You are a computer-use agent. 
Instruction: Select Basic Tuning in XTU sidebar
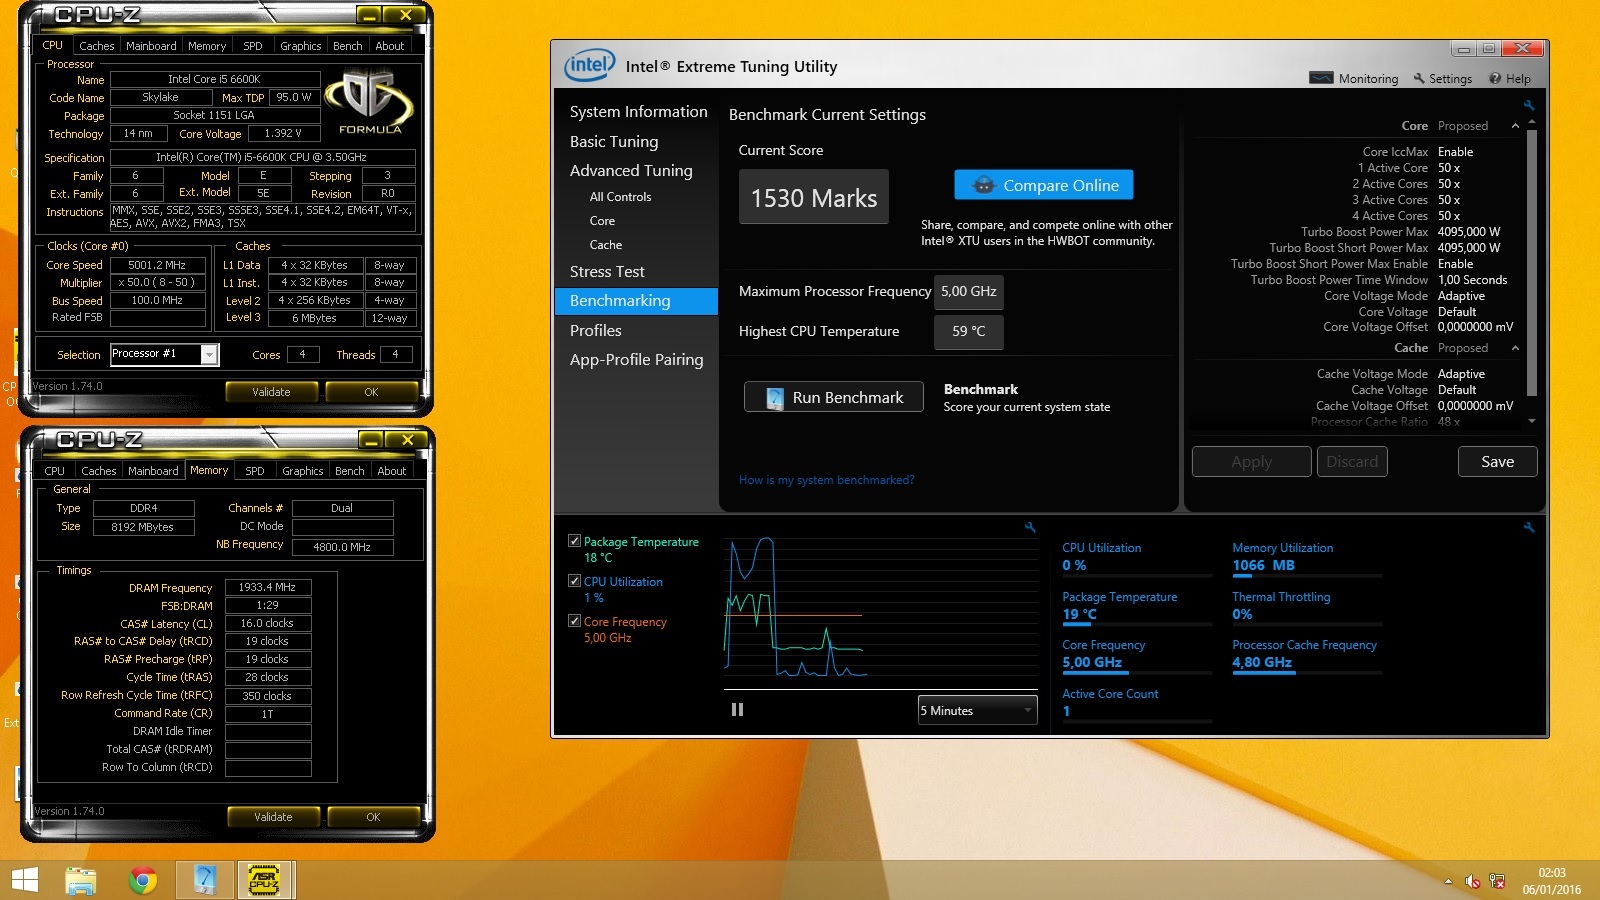[x=614, y=142]
